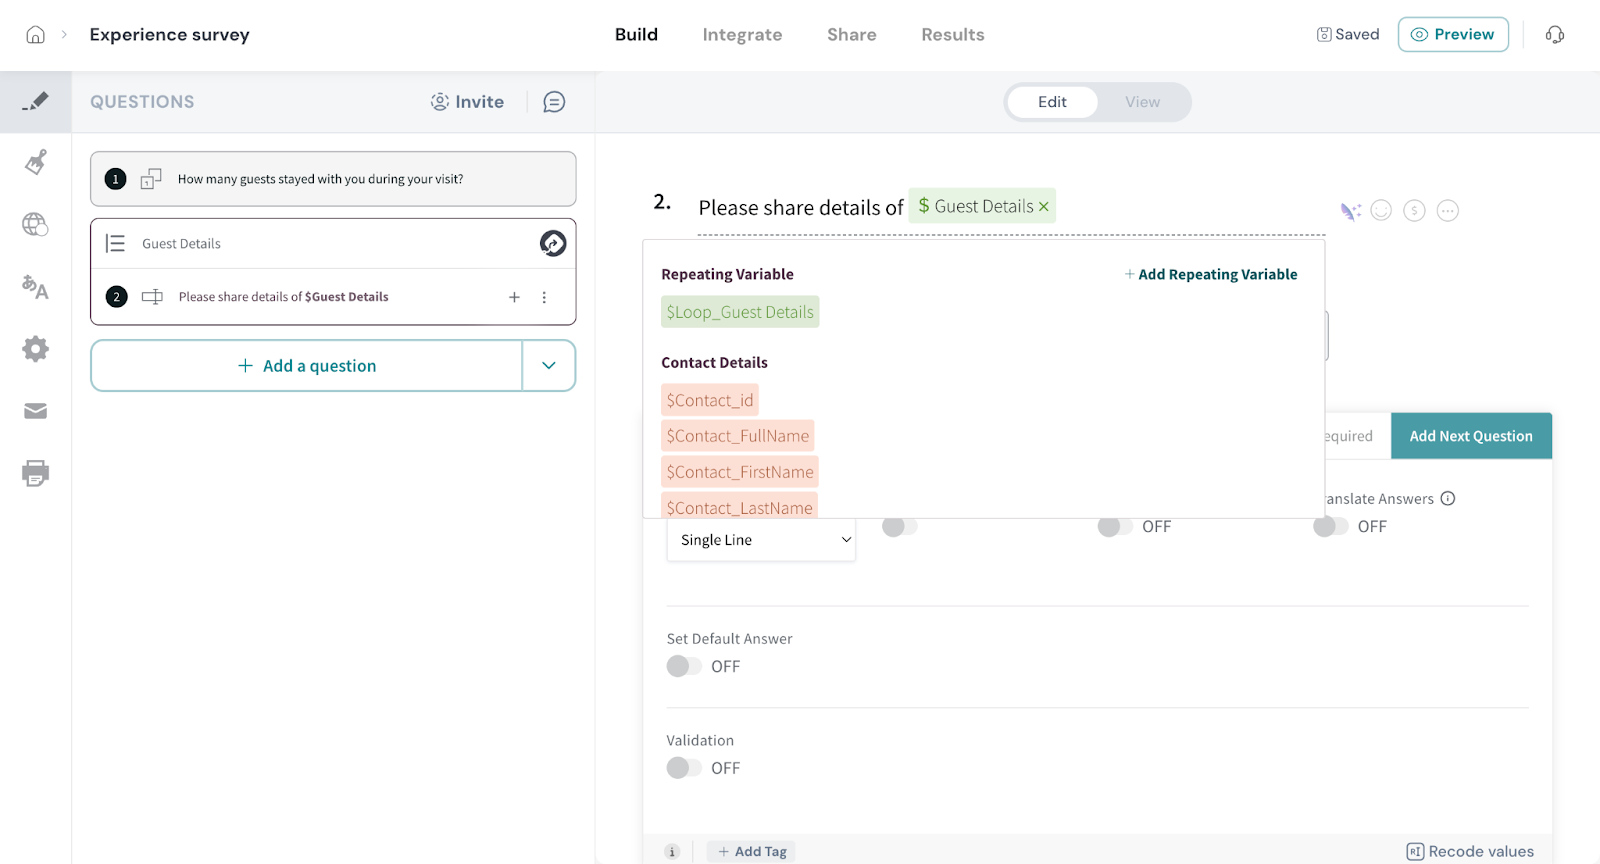Open the comments chat bubble icon
The image size is (1600, 864).
tap(554, 102)
